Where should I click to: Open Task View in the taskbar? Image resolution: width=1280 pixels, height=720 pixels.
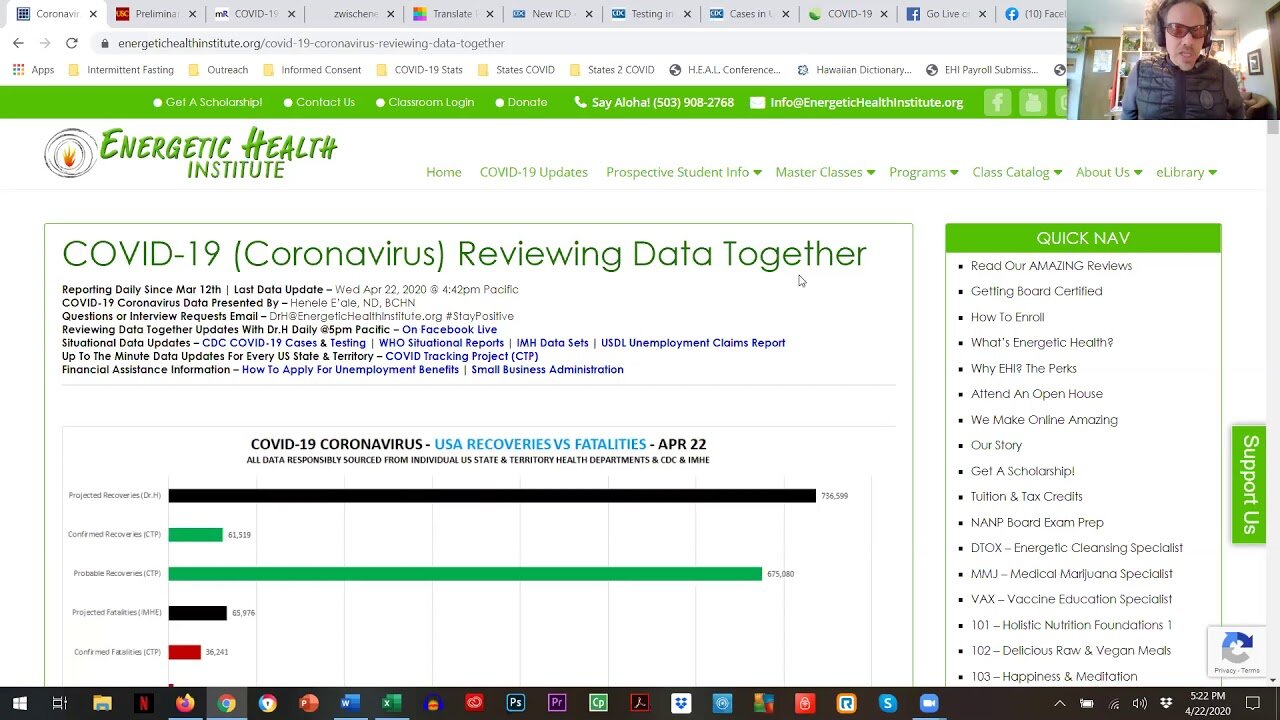coord(59,703)
